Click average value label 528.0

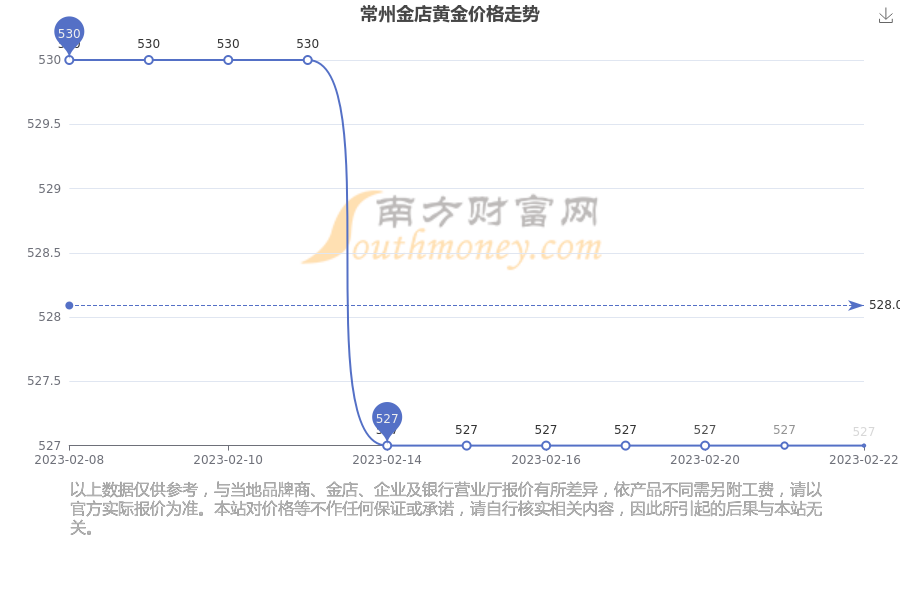coord(884,305)
